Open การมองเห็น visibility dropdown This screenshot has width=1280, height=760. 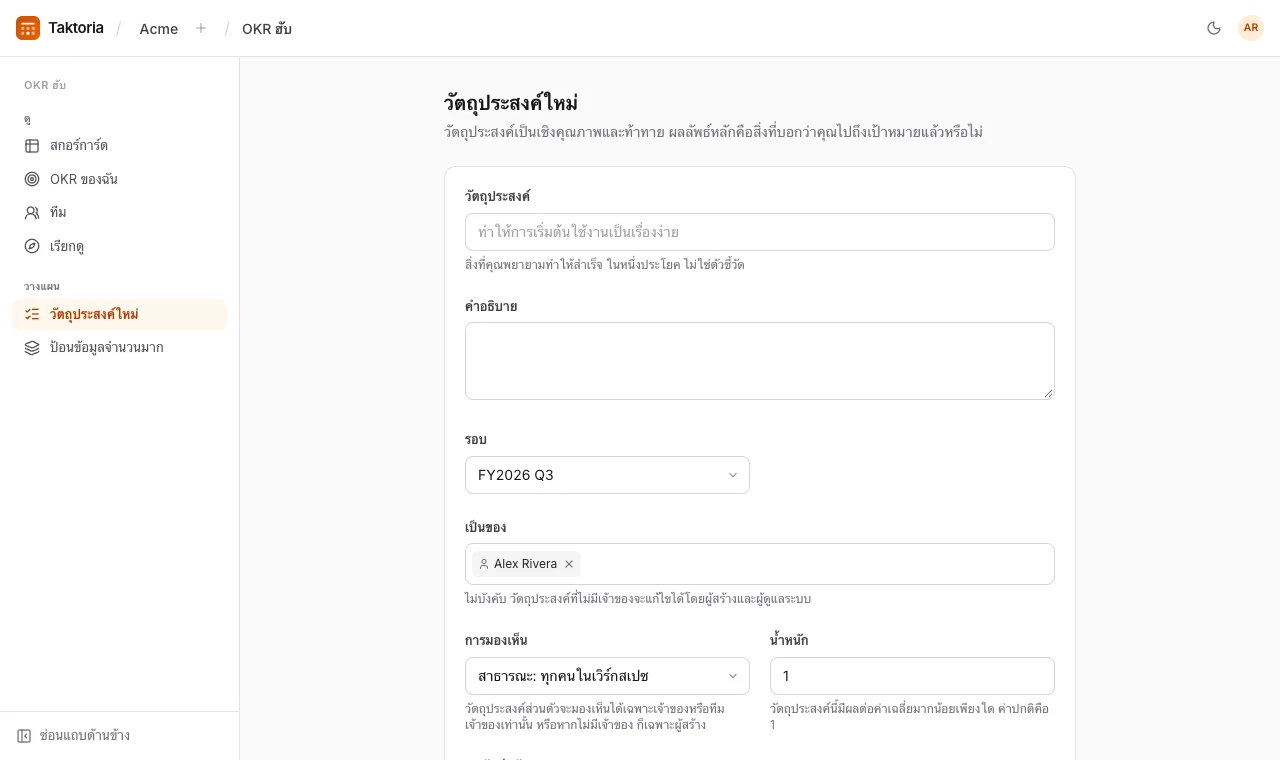pyautogui.click(x=607, y=676)
